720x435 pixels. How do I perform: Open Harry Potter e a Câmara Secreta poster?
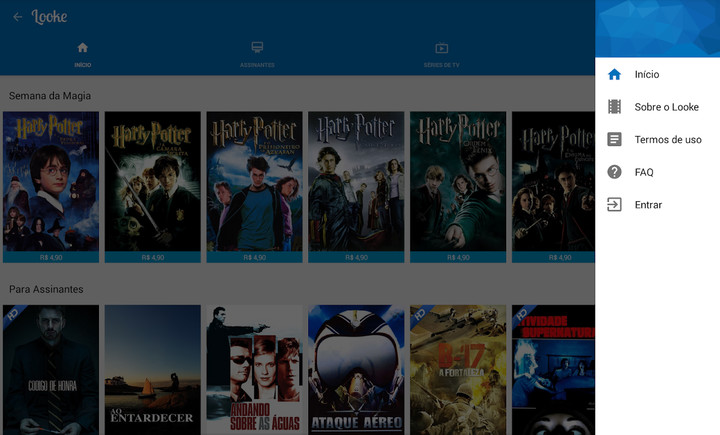[153, 180]
